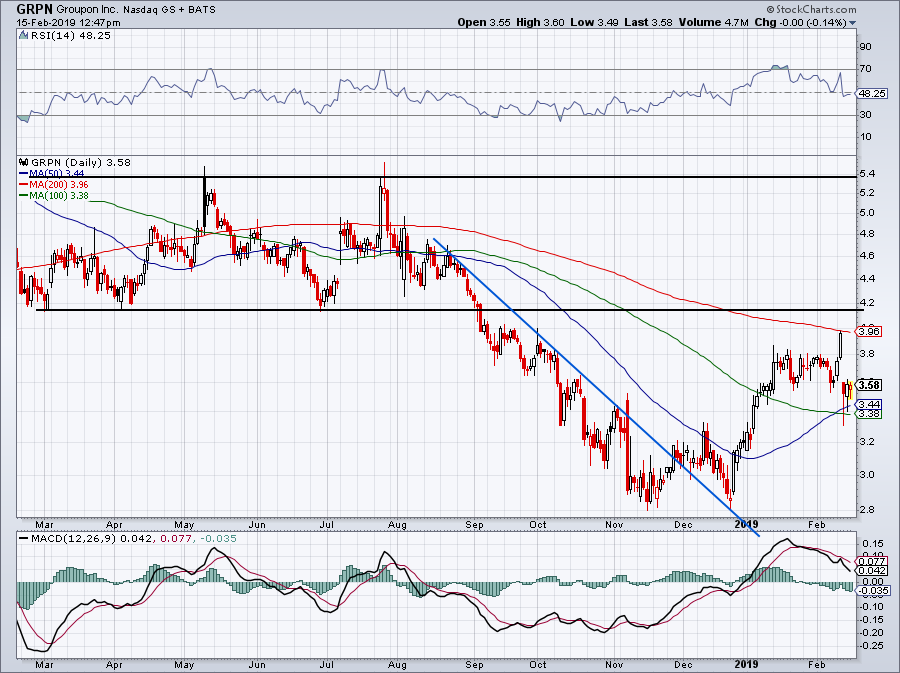Open the dropdown arrow after the Chg value
This screenshot has height=673, width=900.
[x=852, y=23]
